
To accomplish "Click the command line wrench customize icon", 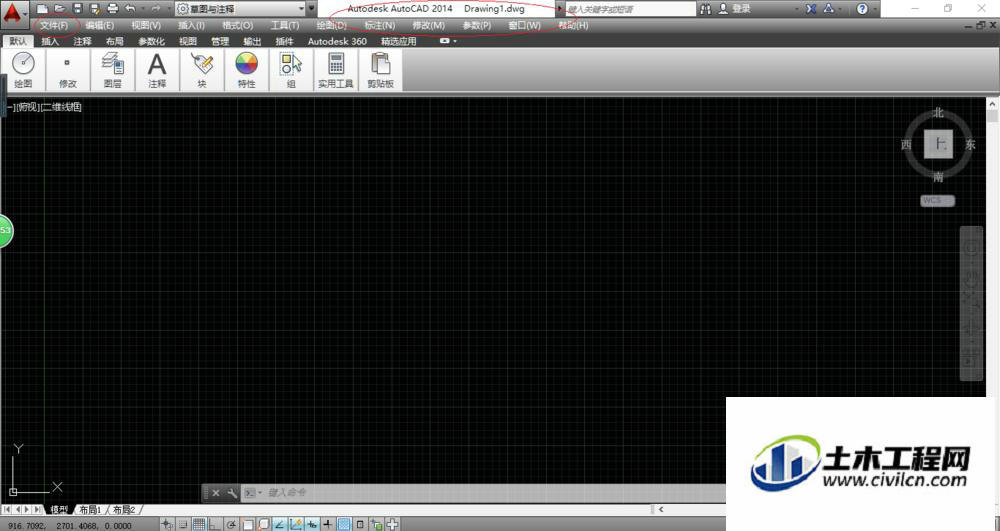I will tap(232, 493).
